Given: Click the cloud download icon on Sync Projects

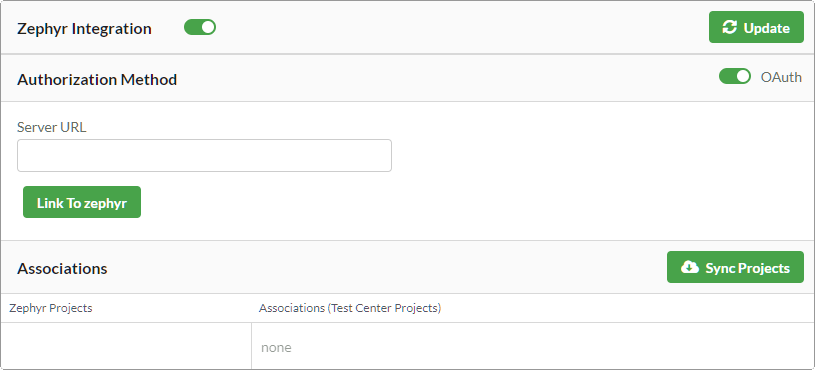Looking at the screenshot, I should (x=690, y=268).
